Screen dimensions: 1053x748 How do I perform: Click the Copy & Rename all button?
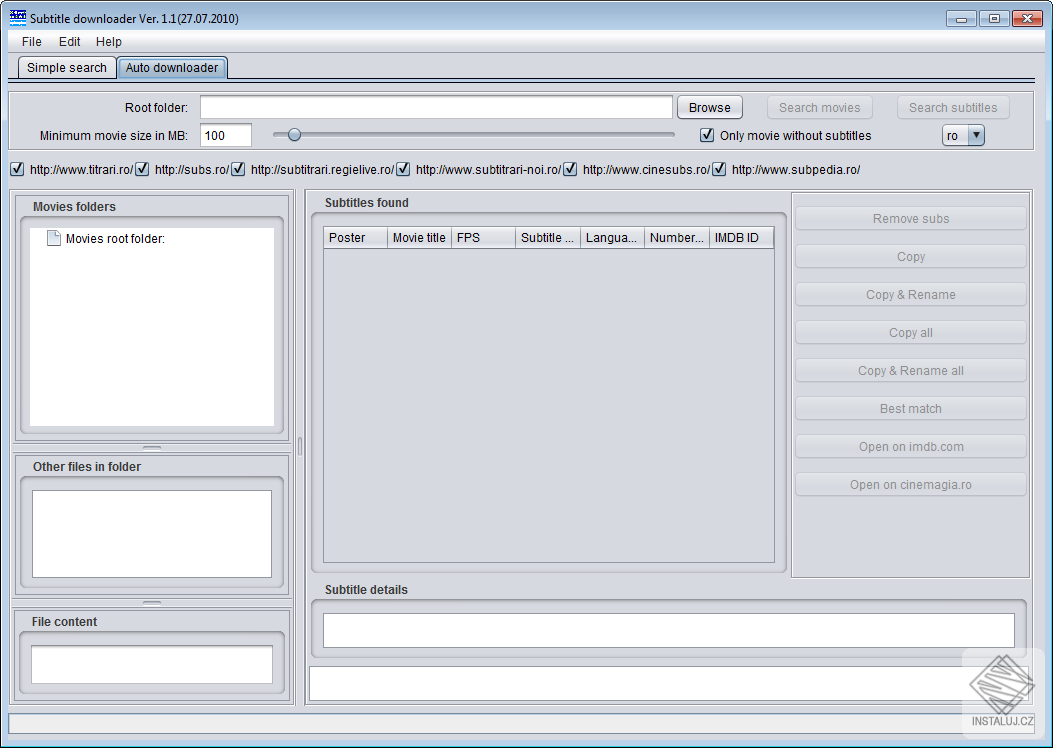coord(910,370)
